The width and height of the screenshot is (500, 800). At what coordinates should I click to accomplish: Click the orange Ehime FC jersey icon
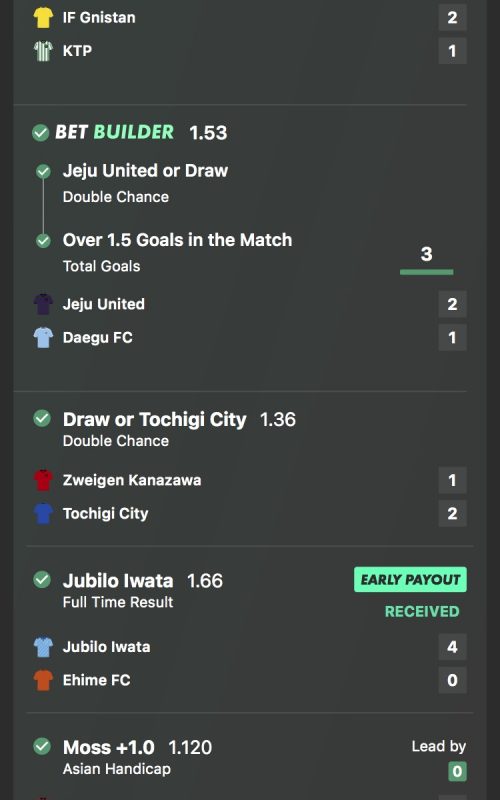tap(43, 680)
